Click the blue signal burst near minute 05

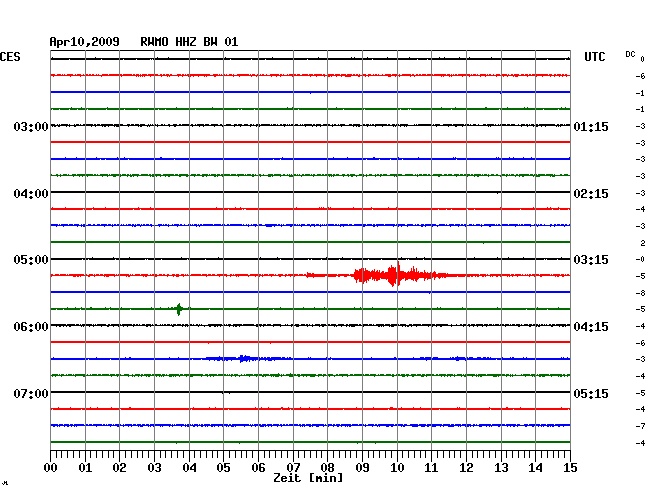(245, 358)
